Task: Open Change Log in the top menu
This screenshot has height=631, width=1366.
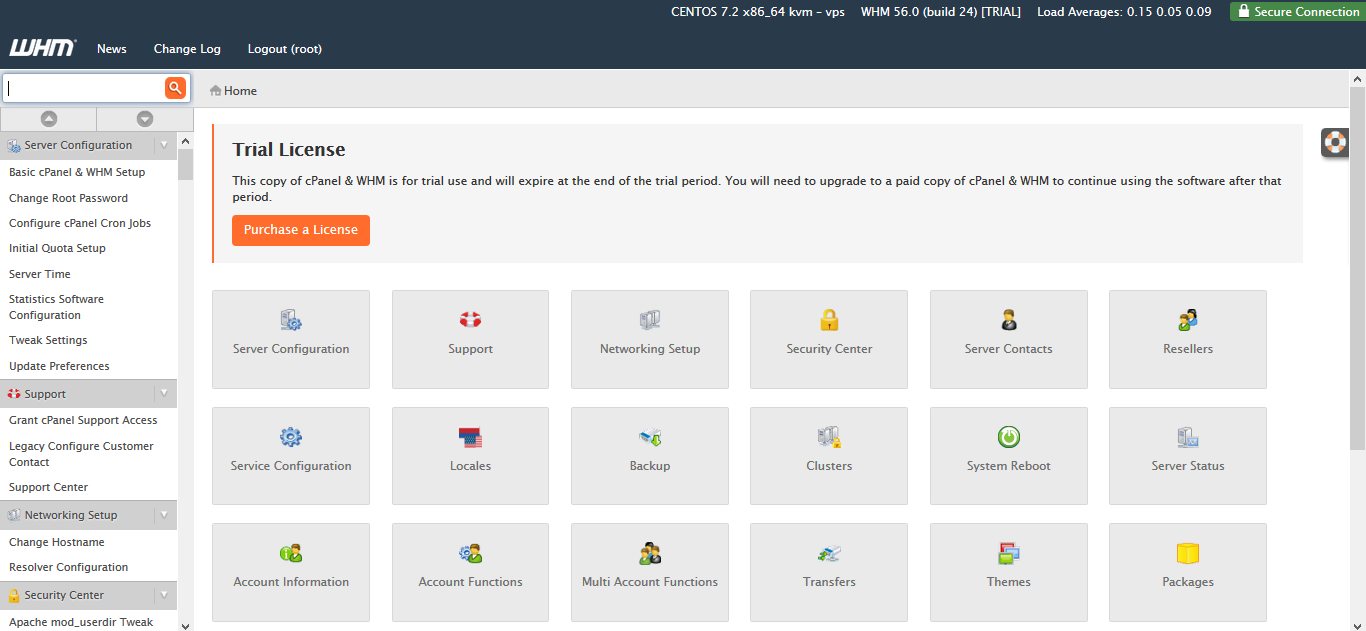Action: 187,49
